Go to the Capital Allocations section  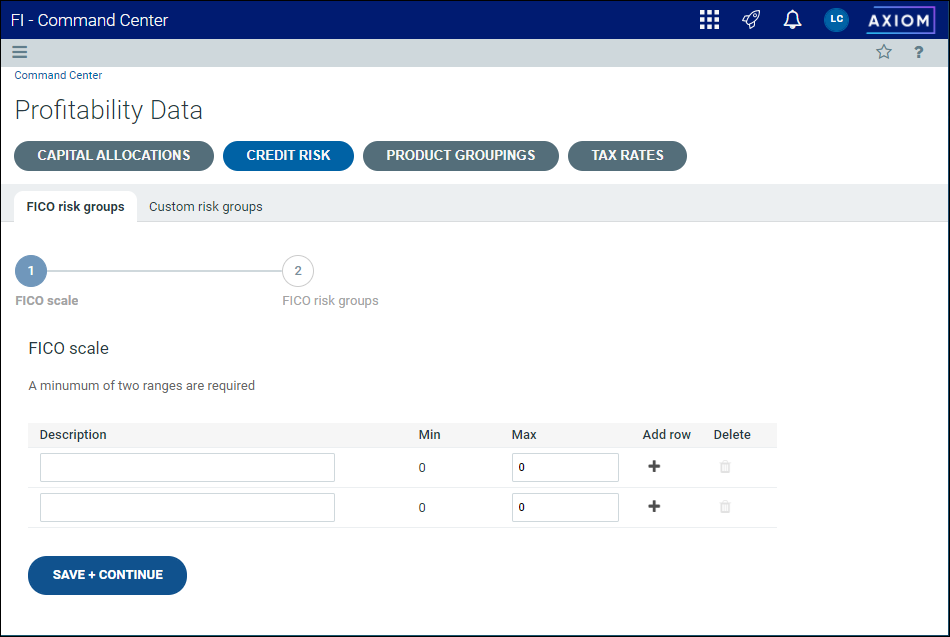(114, 156)
